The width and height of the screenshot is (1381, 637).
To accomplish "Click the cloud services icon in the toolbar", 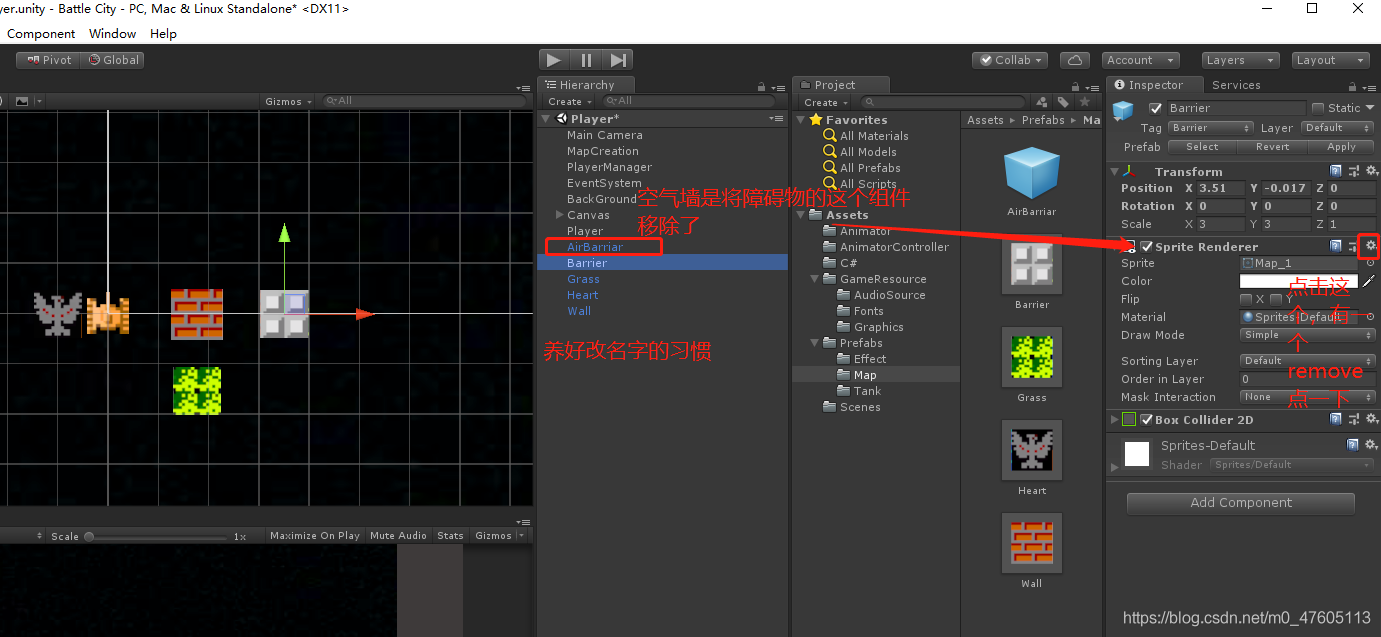I will [x=1075, y=59].
